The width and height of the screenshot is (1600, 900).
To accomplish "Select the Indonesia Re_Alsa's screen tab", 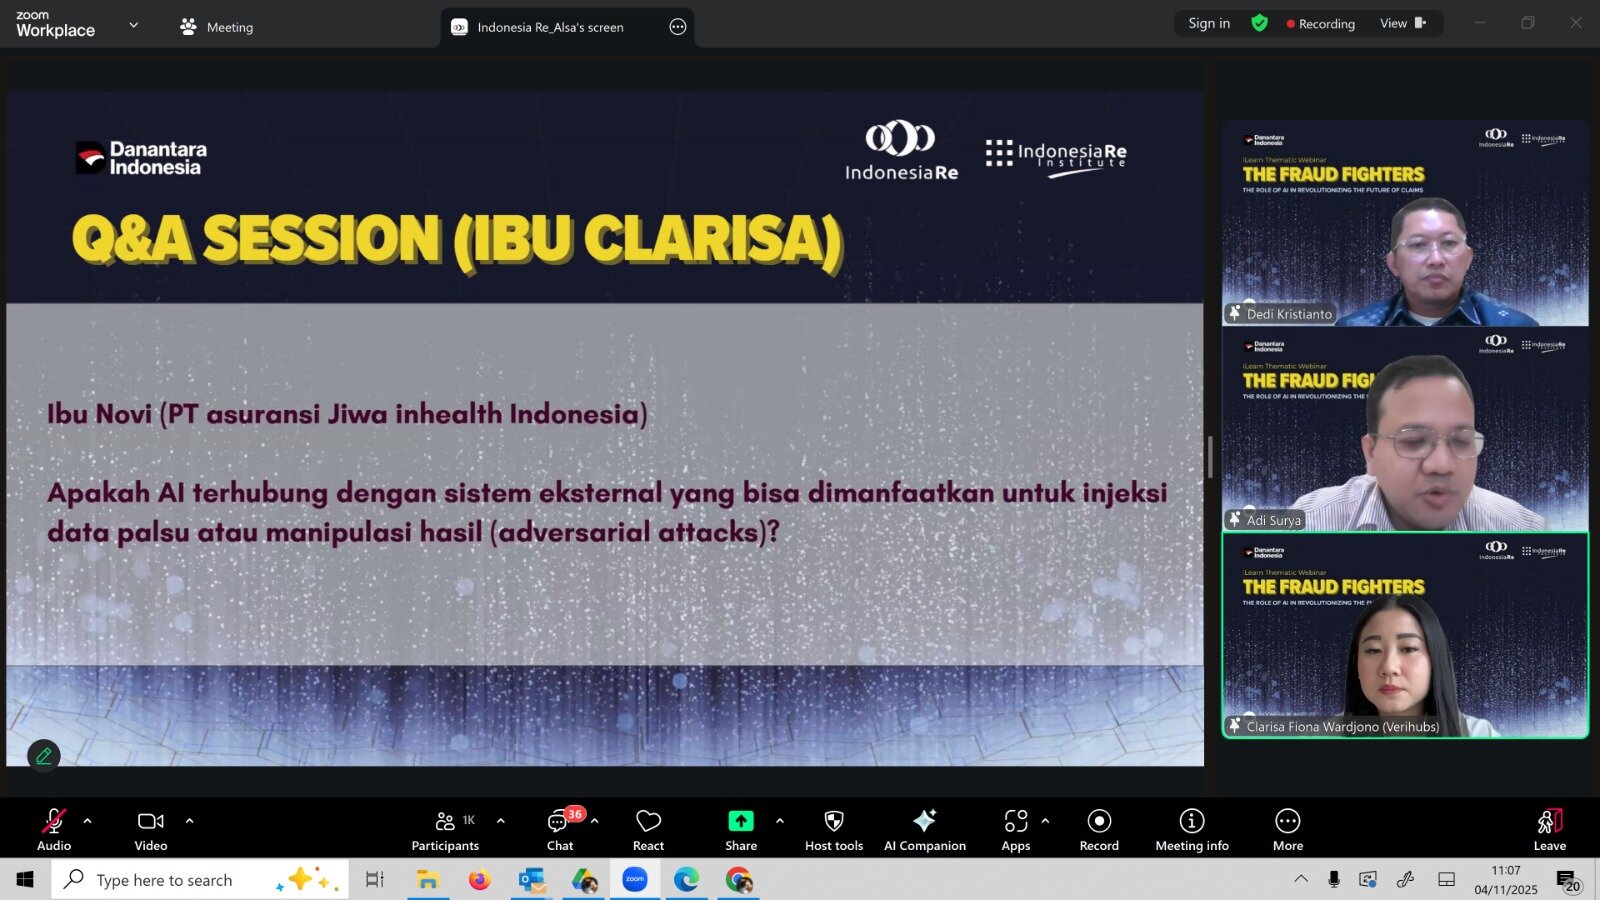I will (x=550, y=27).
